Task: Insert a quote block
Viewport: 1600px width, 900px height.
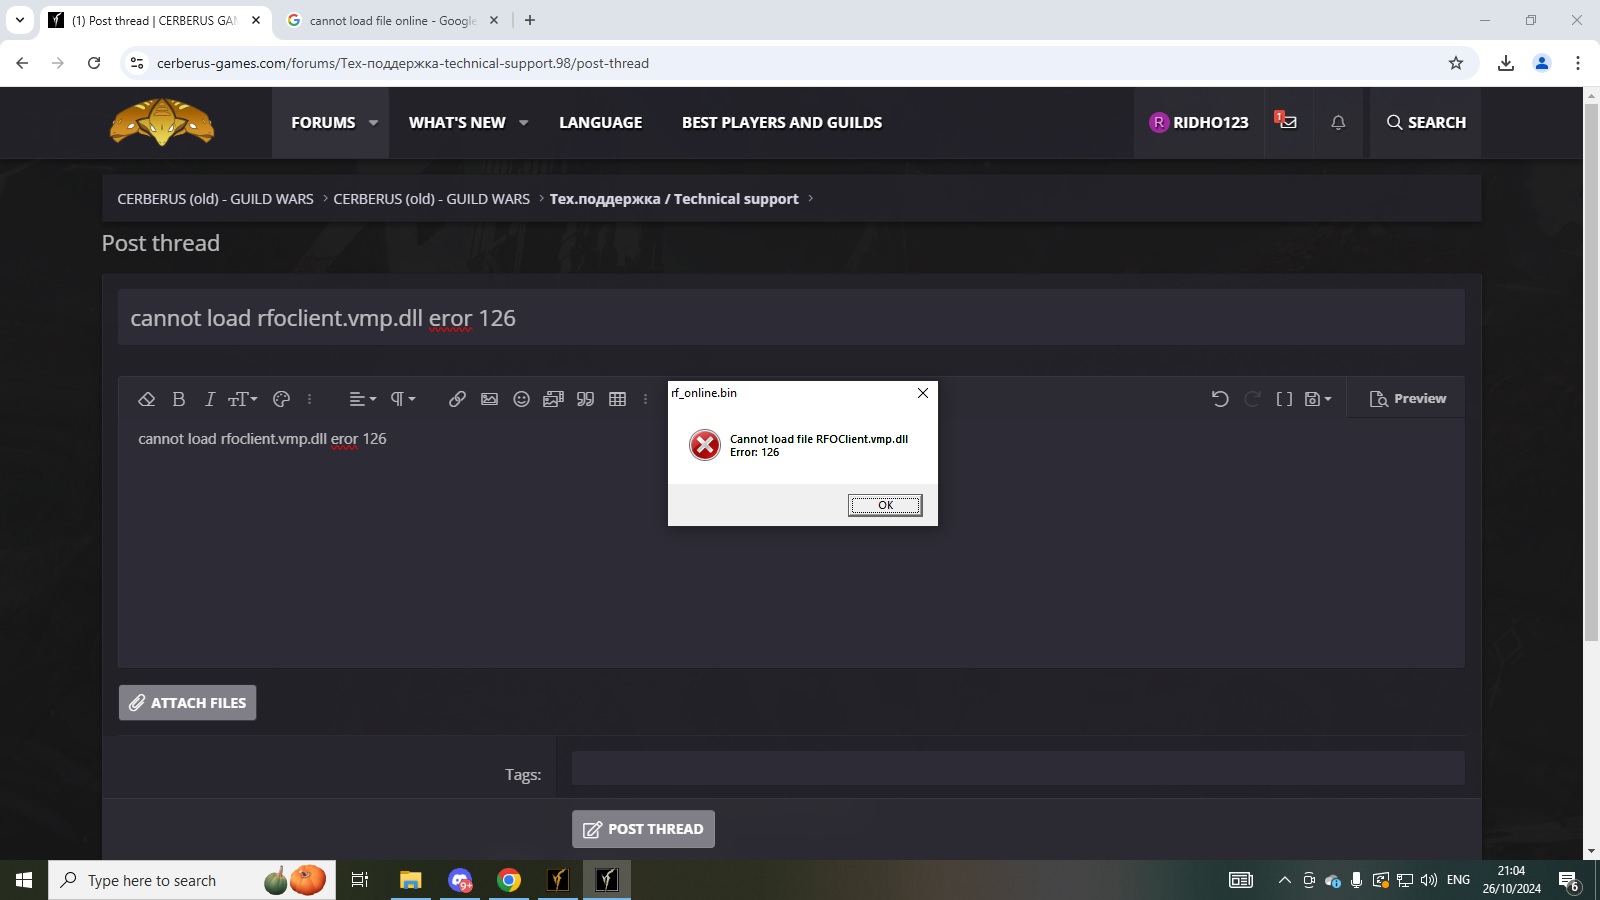Action: point(585,399)
